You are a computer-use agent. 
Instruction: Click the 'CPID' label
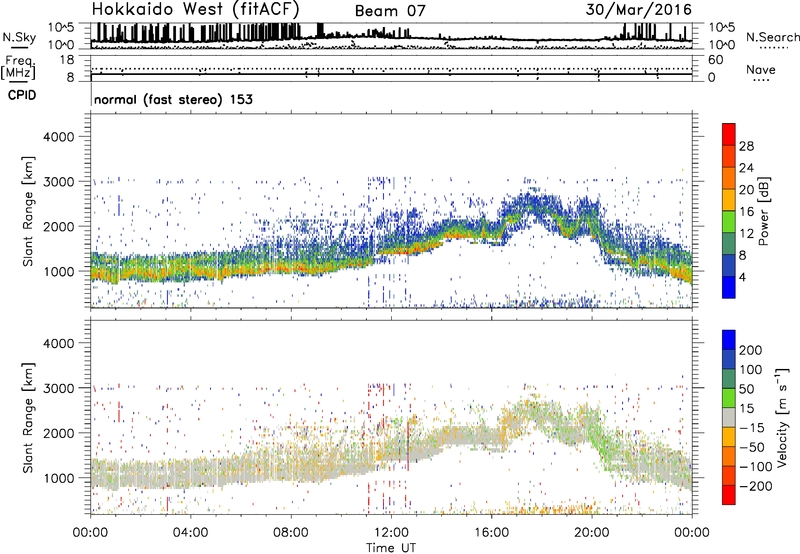coord(22,95)
